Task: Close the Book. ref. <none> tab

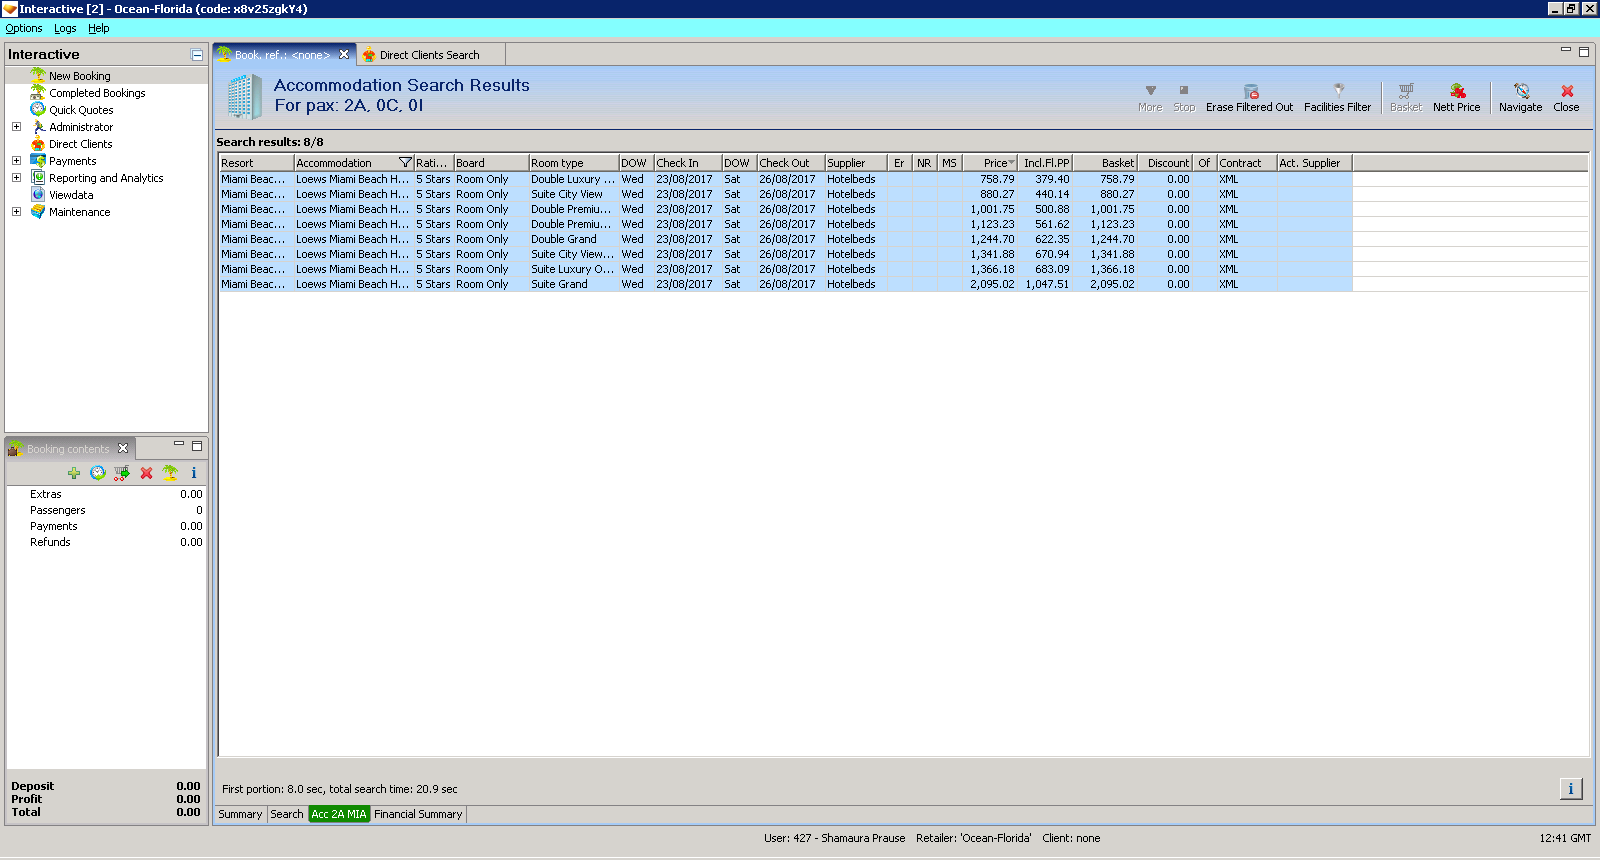Action: pos(344,55)
